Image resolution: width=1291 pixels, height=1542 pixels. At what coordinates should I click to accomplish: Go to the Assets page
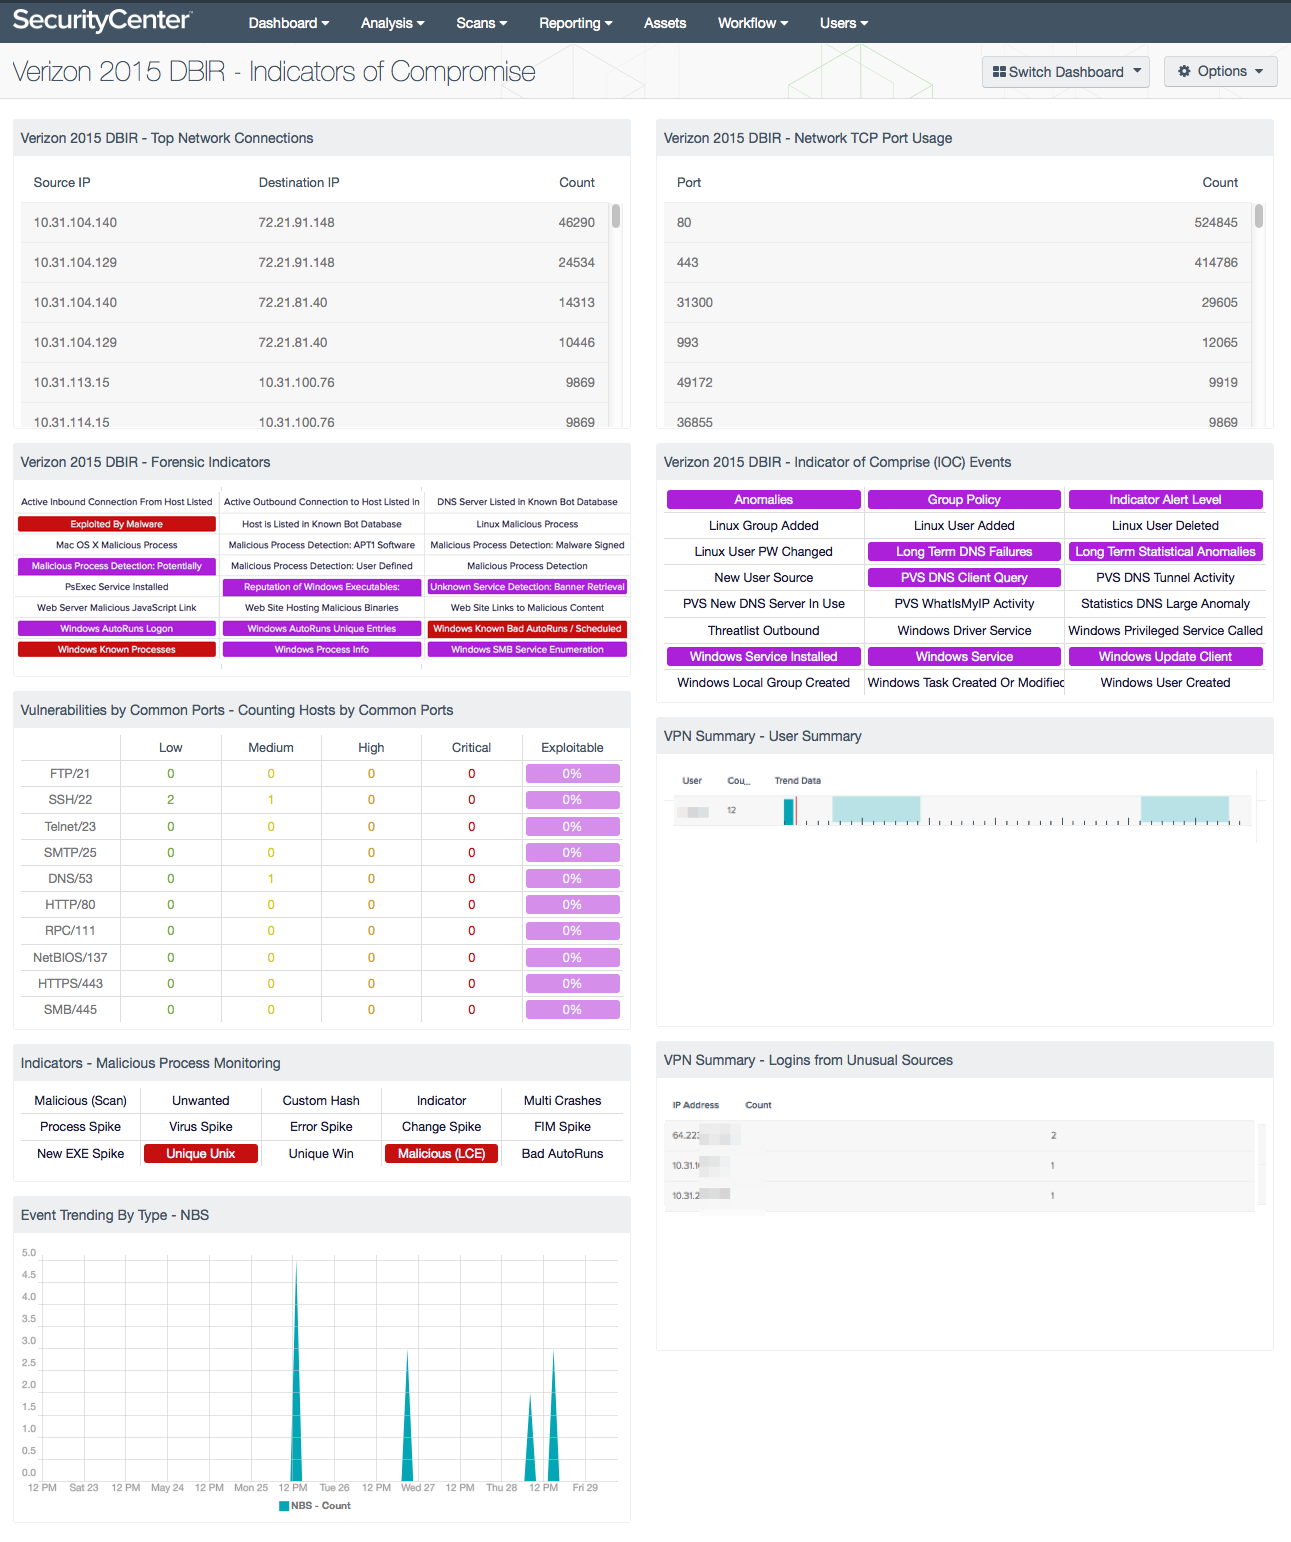(665, 23)
